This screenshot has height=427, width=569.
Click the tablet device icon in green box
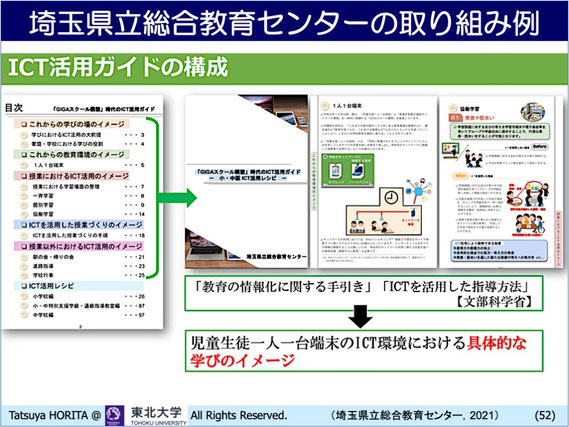coord(335,171)
